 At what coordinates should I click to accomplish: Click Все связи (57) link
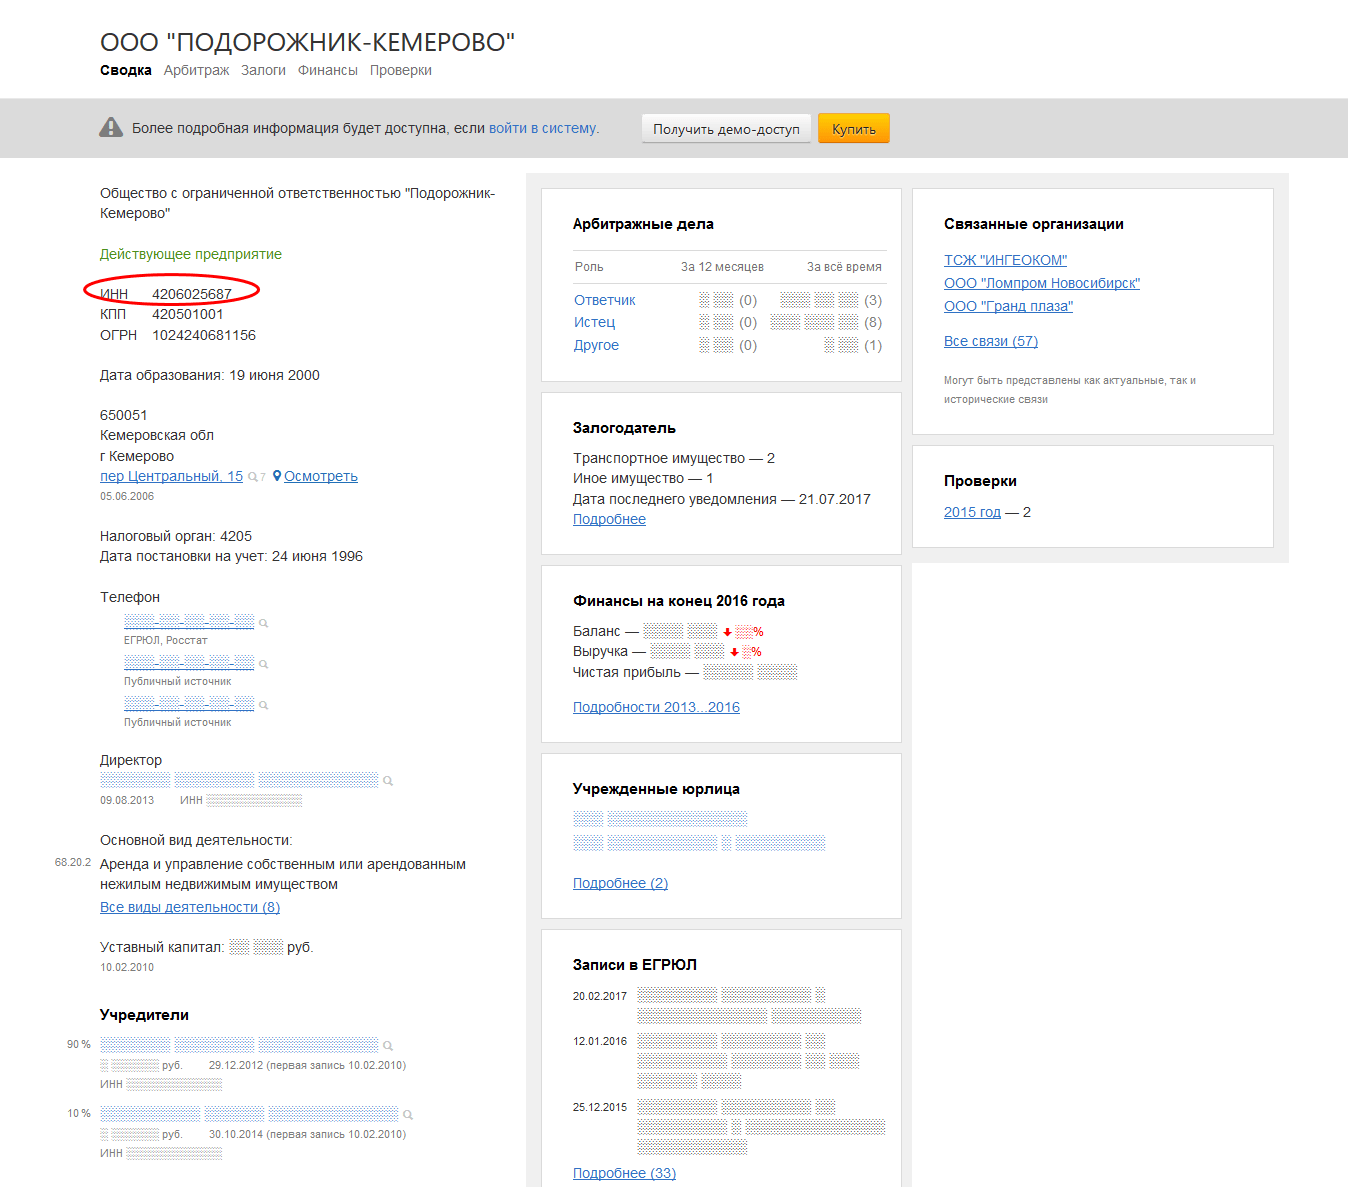991,341
